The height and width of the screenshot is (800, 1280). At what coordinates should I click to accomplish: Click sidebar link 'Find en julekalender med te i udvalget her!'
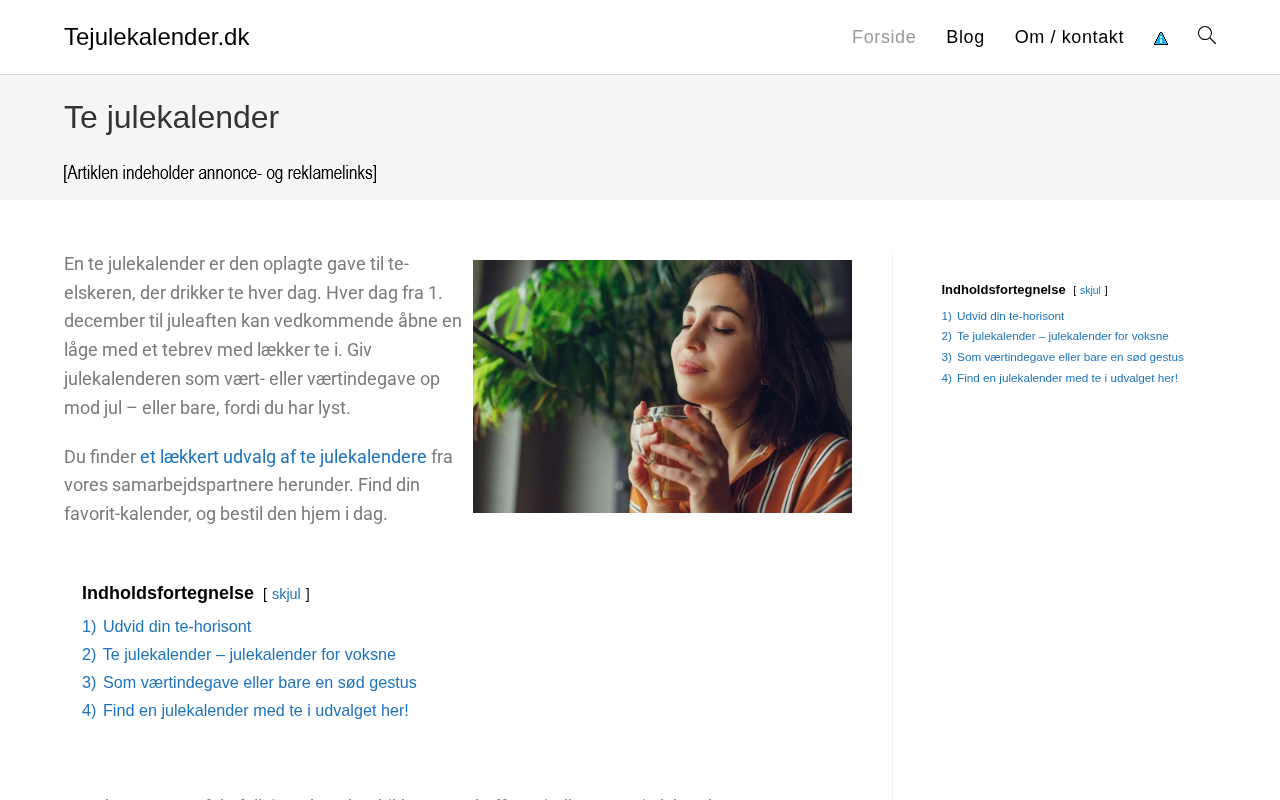coord(1067,378)
